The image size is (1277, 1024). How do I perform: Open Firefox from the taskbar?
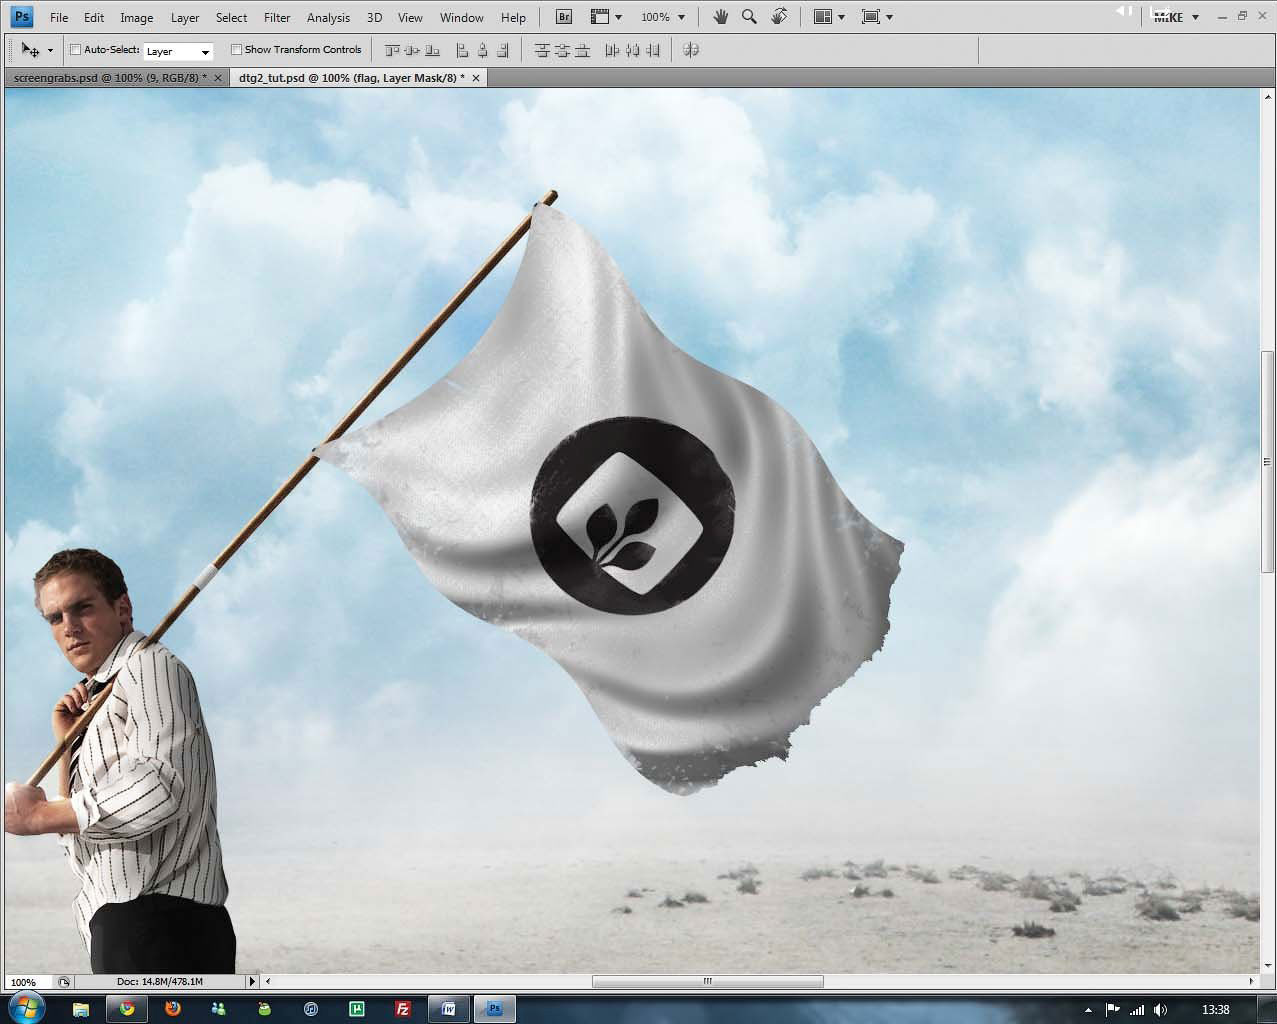coord(173,1009)
